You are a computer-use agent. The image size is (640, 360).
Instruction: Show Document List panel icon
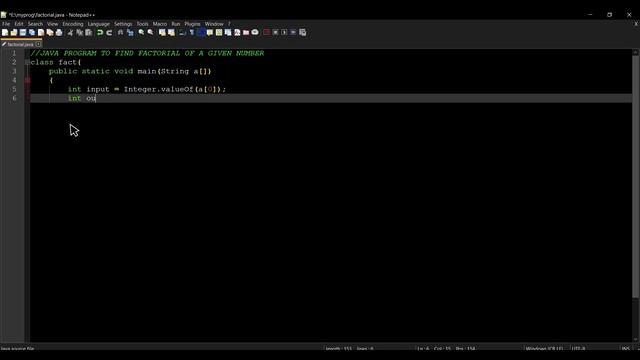coord(228,32)
